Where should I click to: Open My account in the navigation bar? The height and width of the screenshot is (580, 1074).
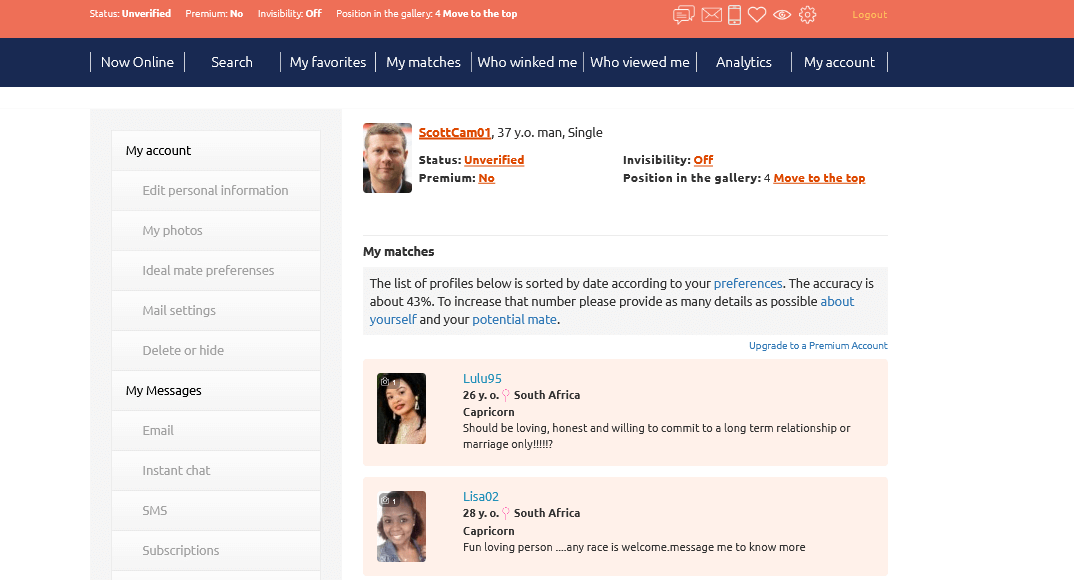[839, 62]
